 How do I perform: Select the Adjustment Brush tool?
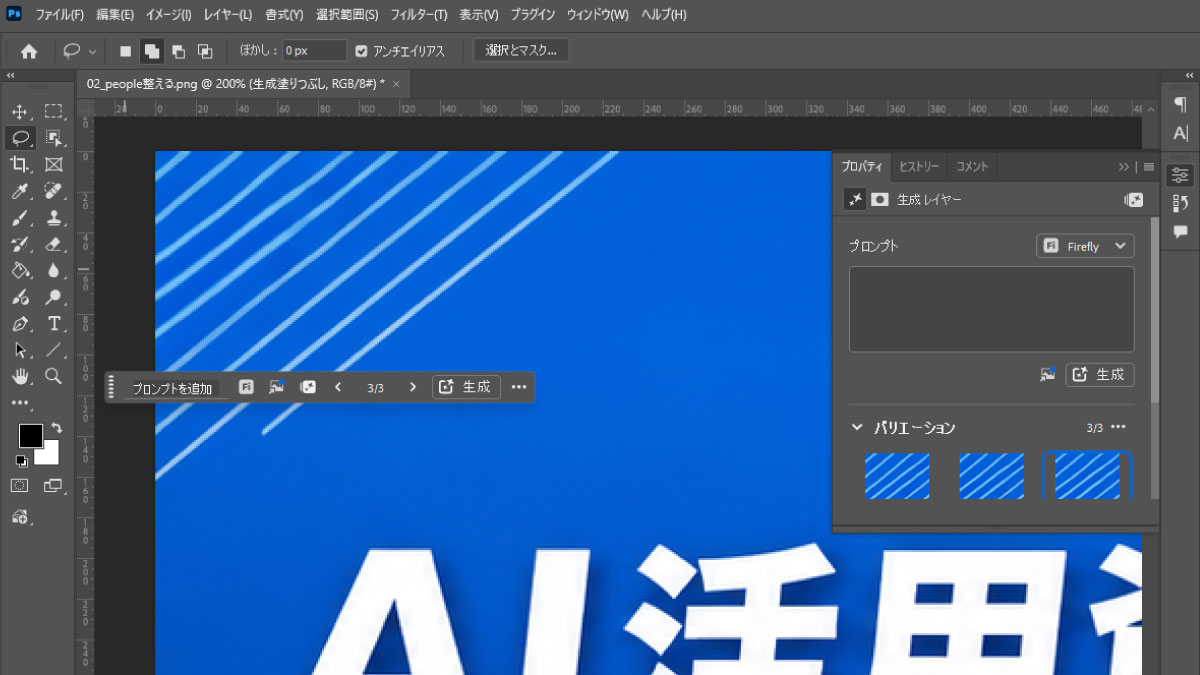pos(20,297)
